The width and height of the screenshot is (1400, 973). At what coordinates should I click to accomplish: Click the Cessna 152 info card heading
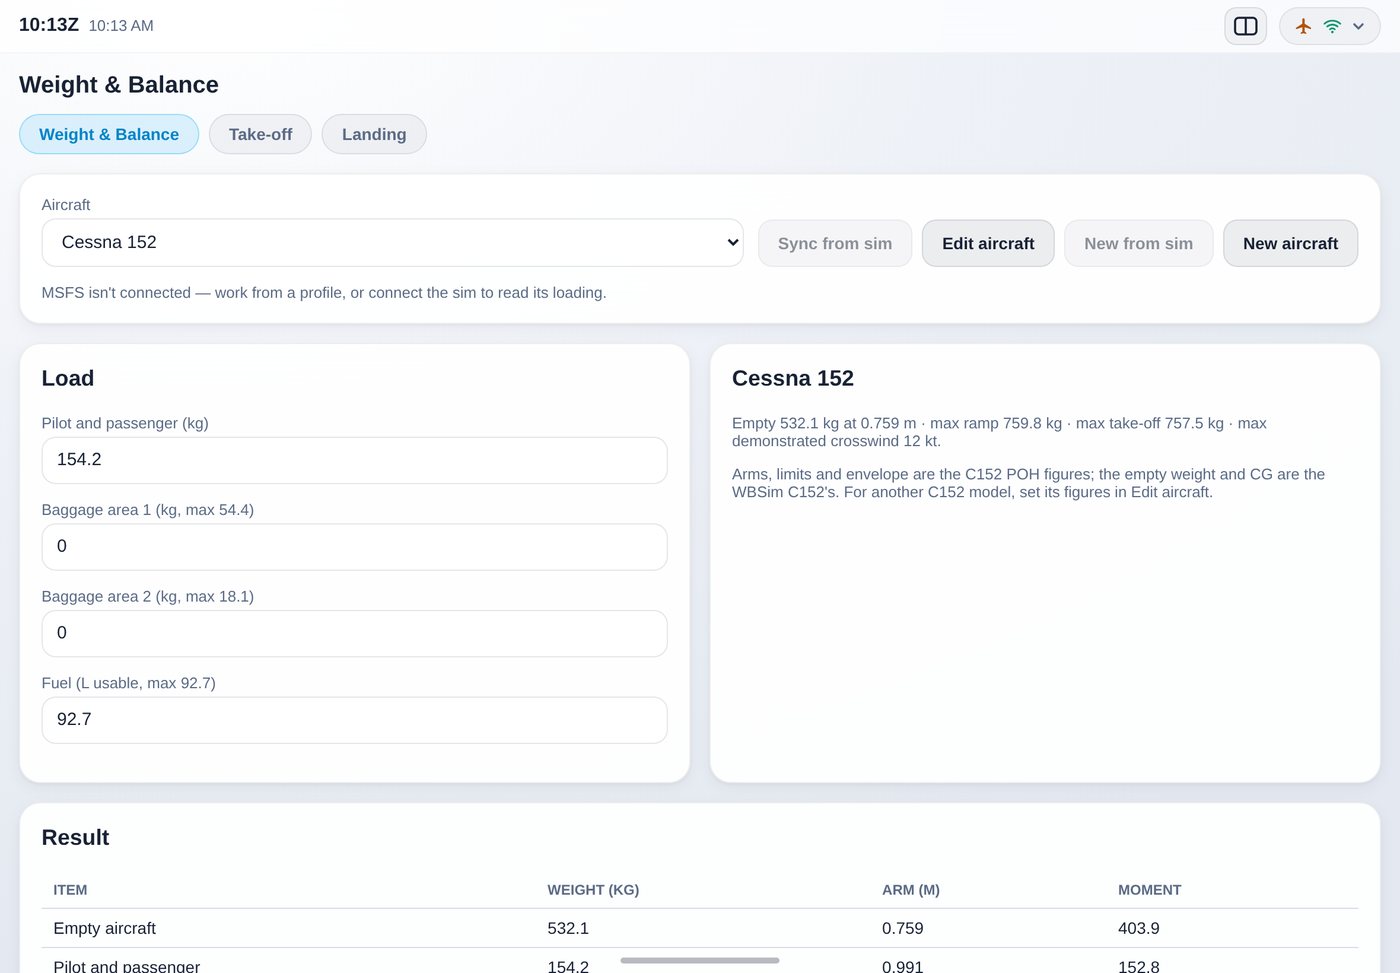coord(793,378)
